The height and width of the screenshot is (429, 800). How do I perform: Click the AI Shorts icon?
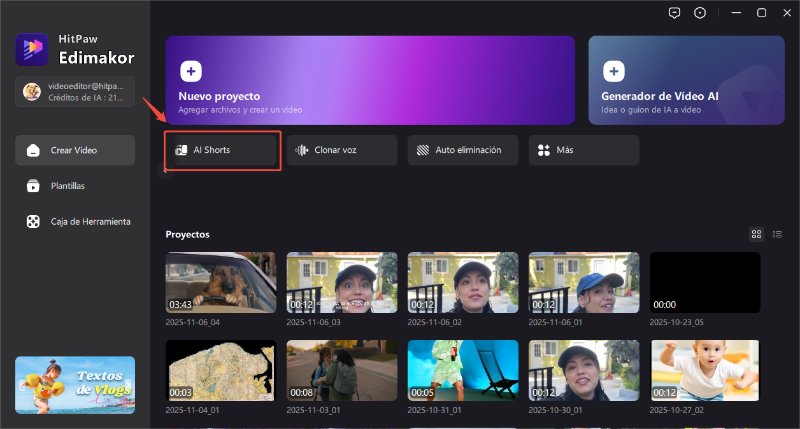[181, 150]
